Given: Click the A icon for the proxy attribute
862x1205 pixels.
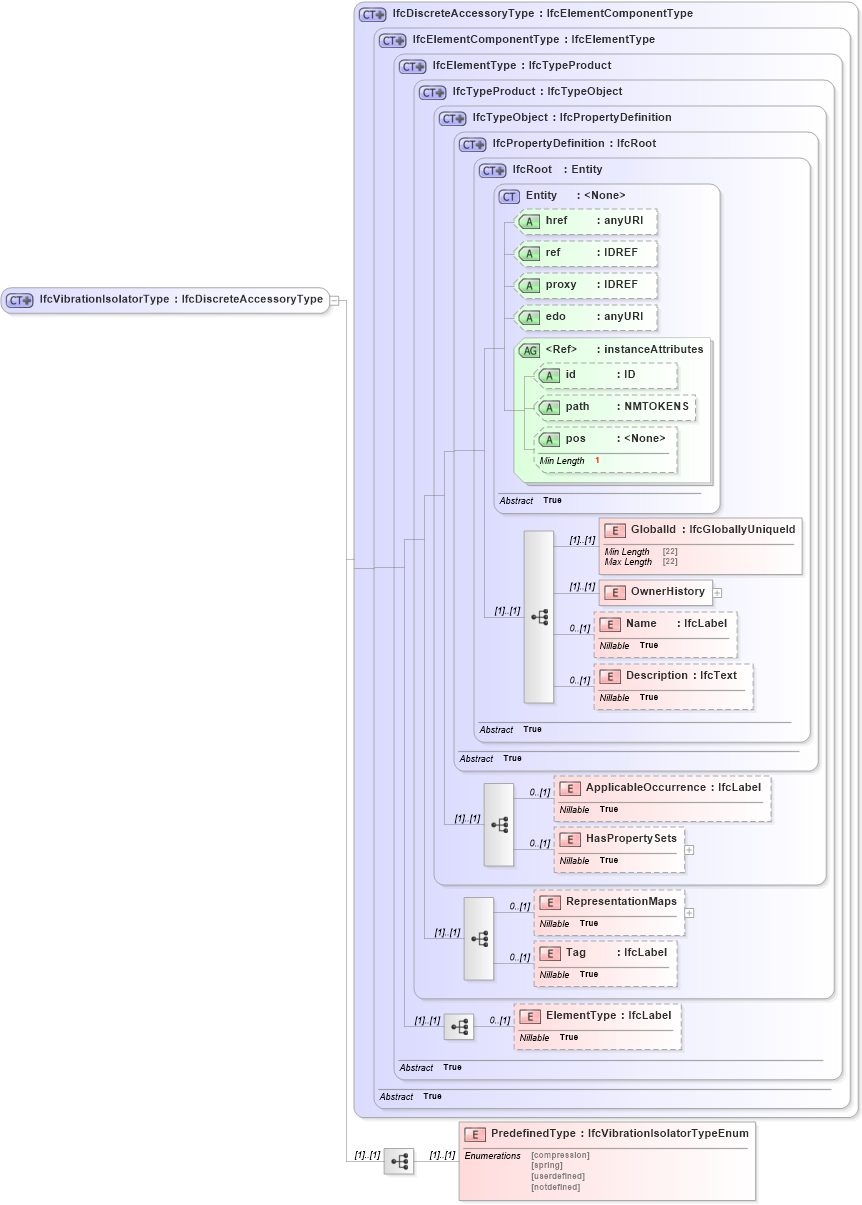Looking at the screenshot, I should pos(530,285).
